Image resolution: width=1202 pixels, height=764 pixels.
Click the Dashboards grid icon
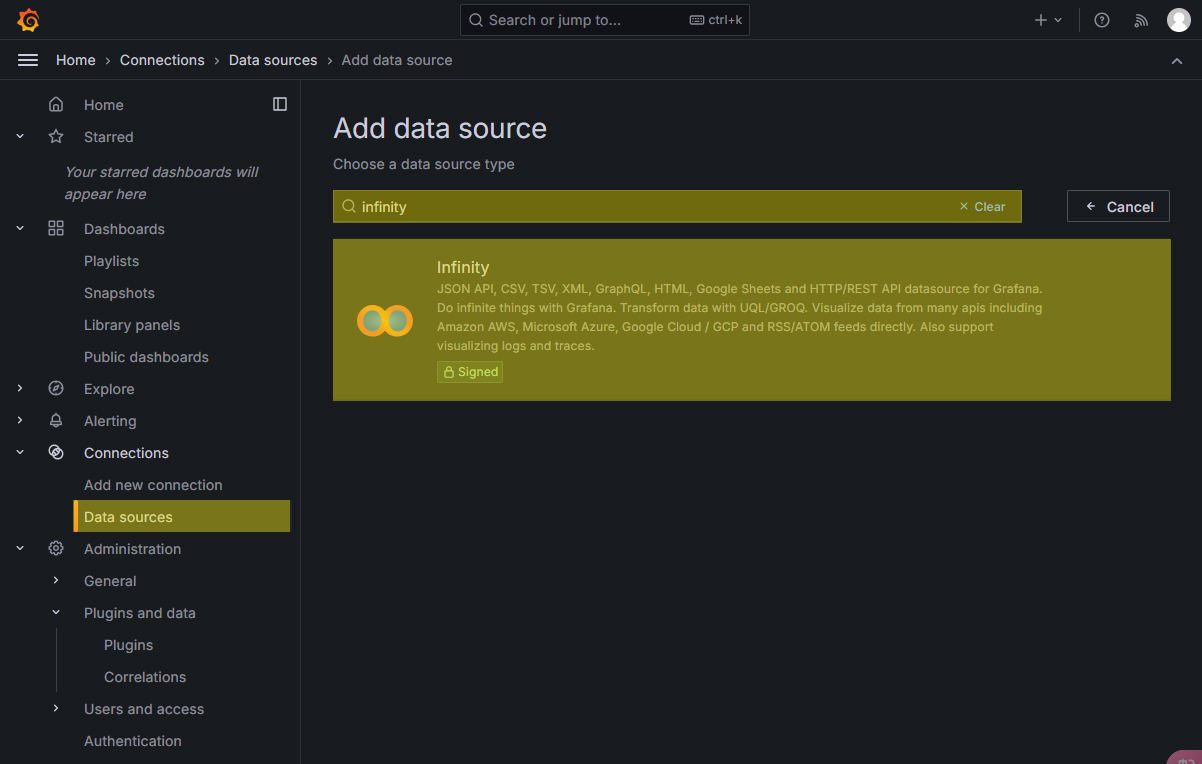[x=56, y=228]
